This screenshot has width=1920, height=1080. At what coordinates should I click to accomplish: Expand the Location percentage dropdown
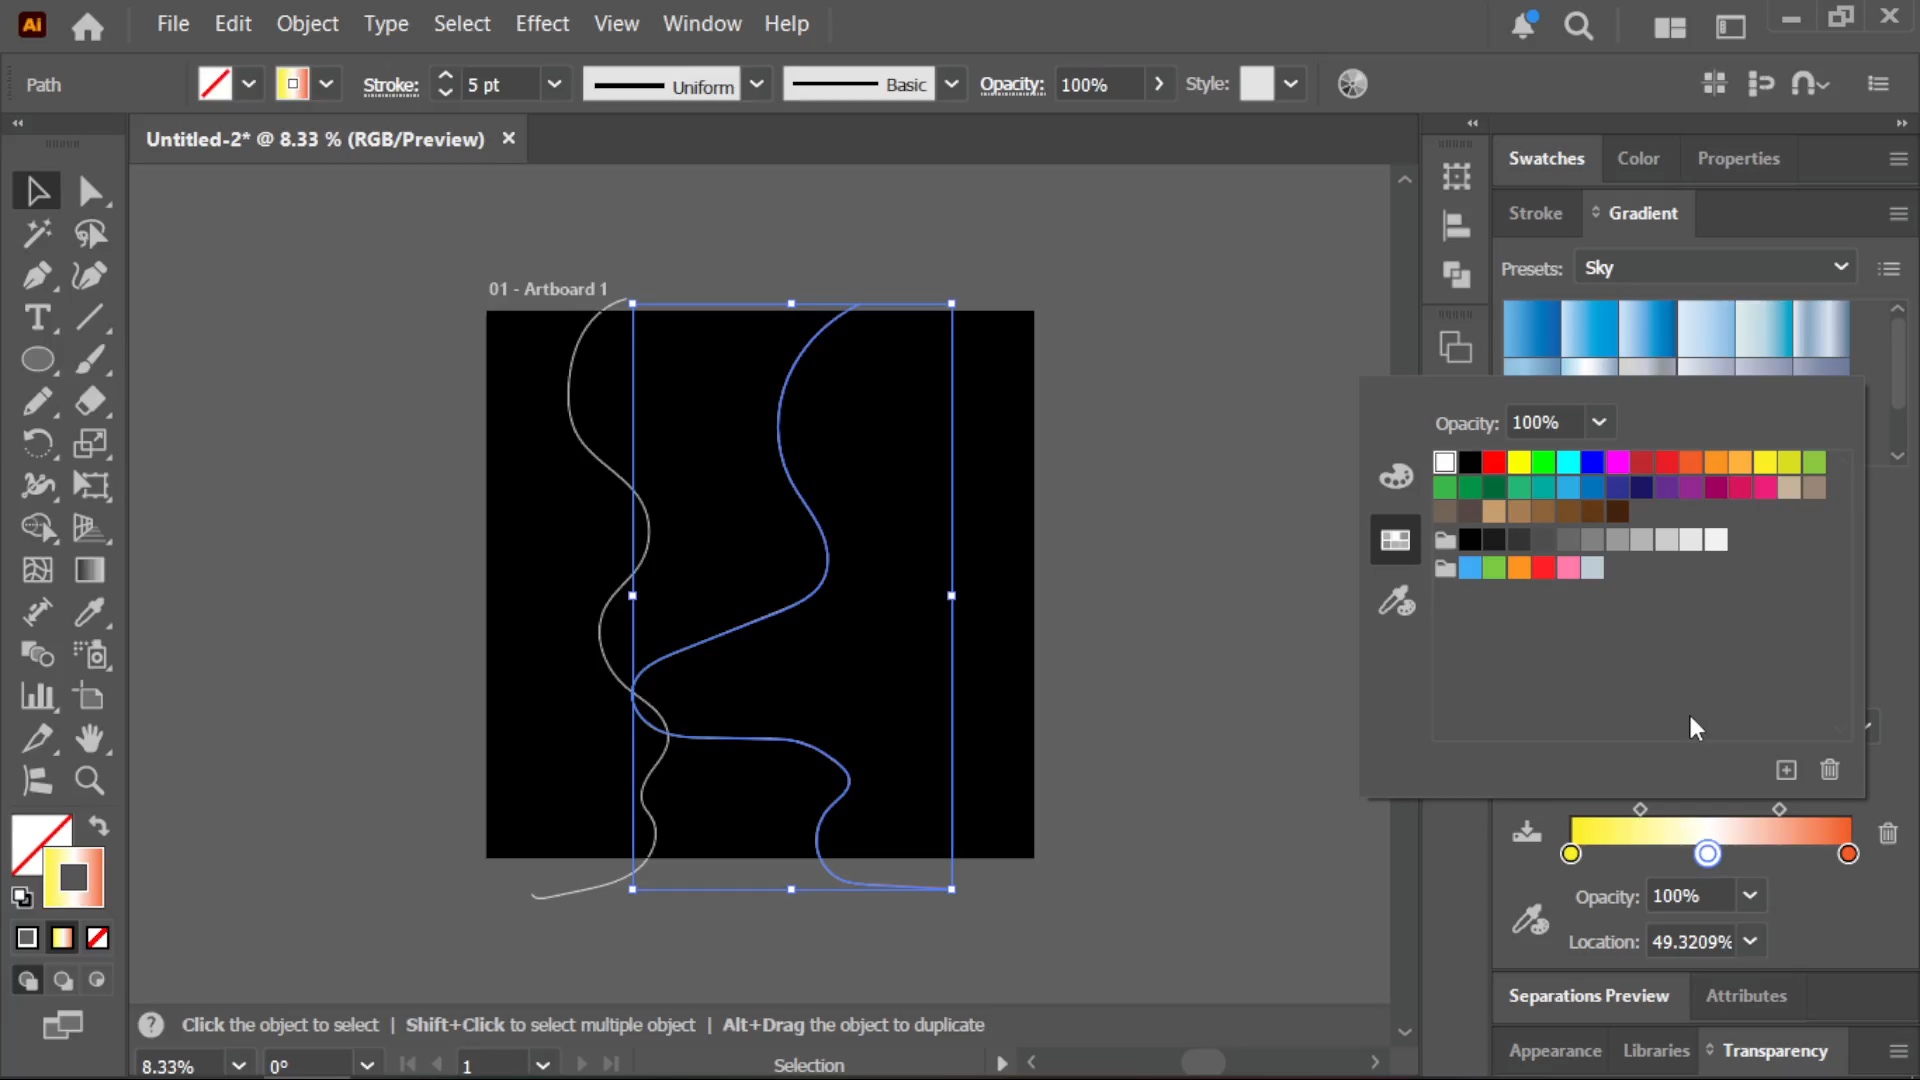(1750, 941)
